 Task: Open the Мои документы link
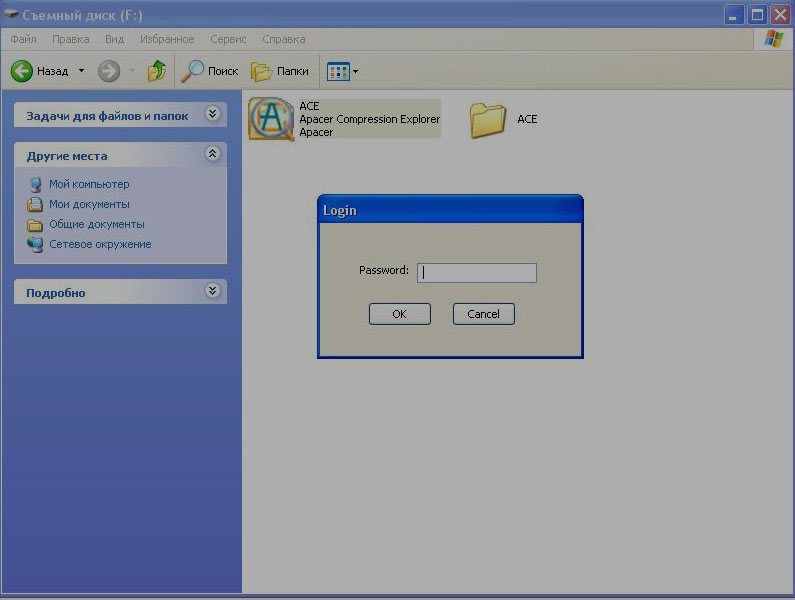(89, 204)
